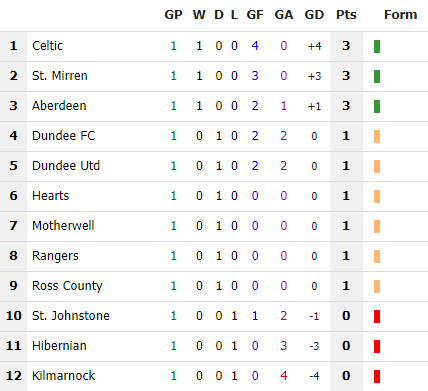This screenshot has width=428, height=391.
Task: Open the Dundee Utd team link
Action: pos(66,166)
